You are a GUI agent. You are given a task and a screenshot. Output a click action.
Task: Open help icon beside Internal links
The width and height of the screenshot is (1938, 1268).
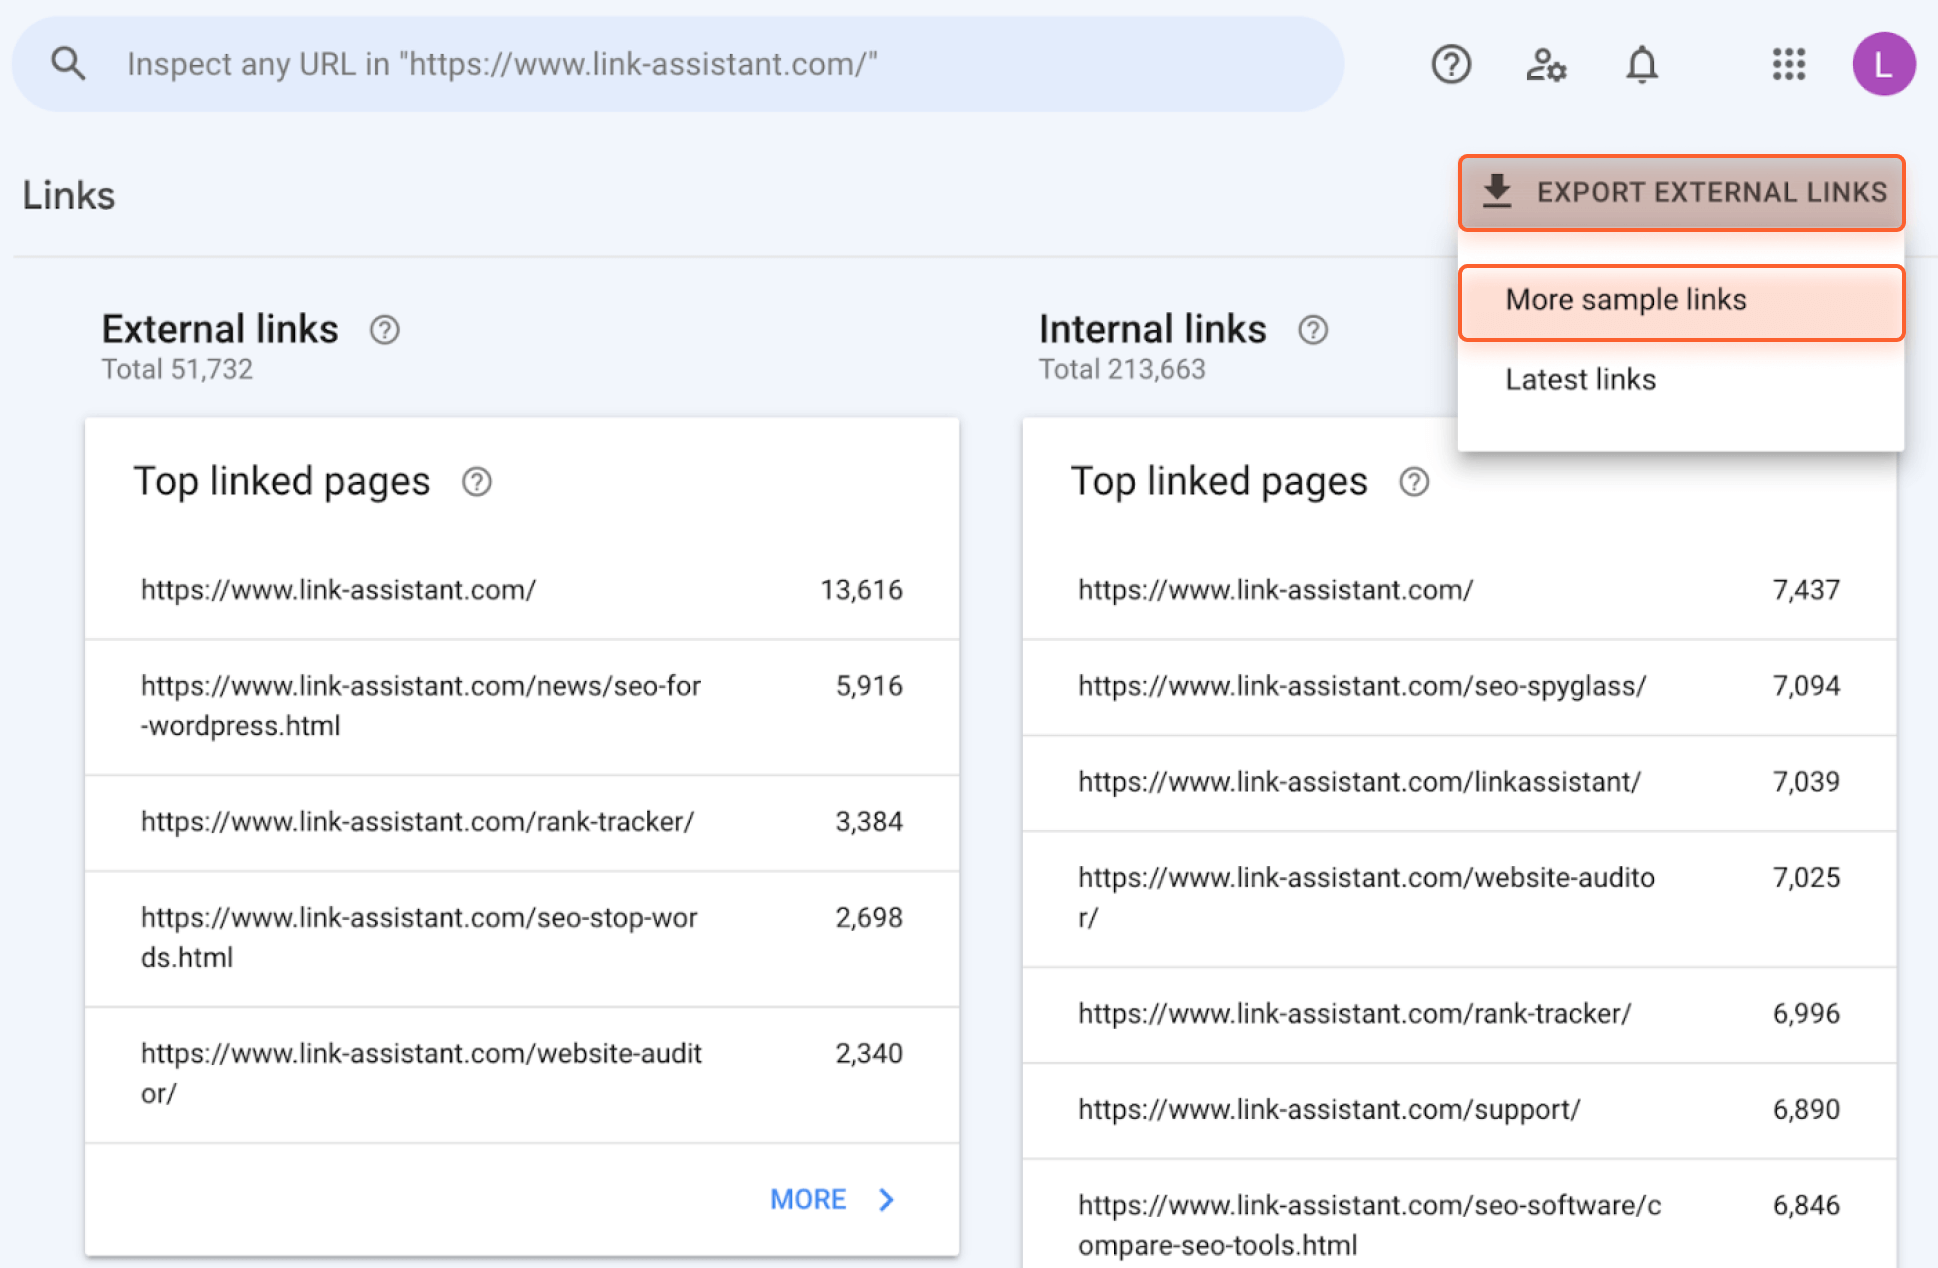pyautogui.click(x=1313, y=330)
